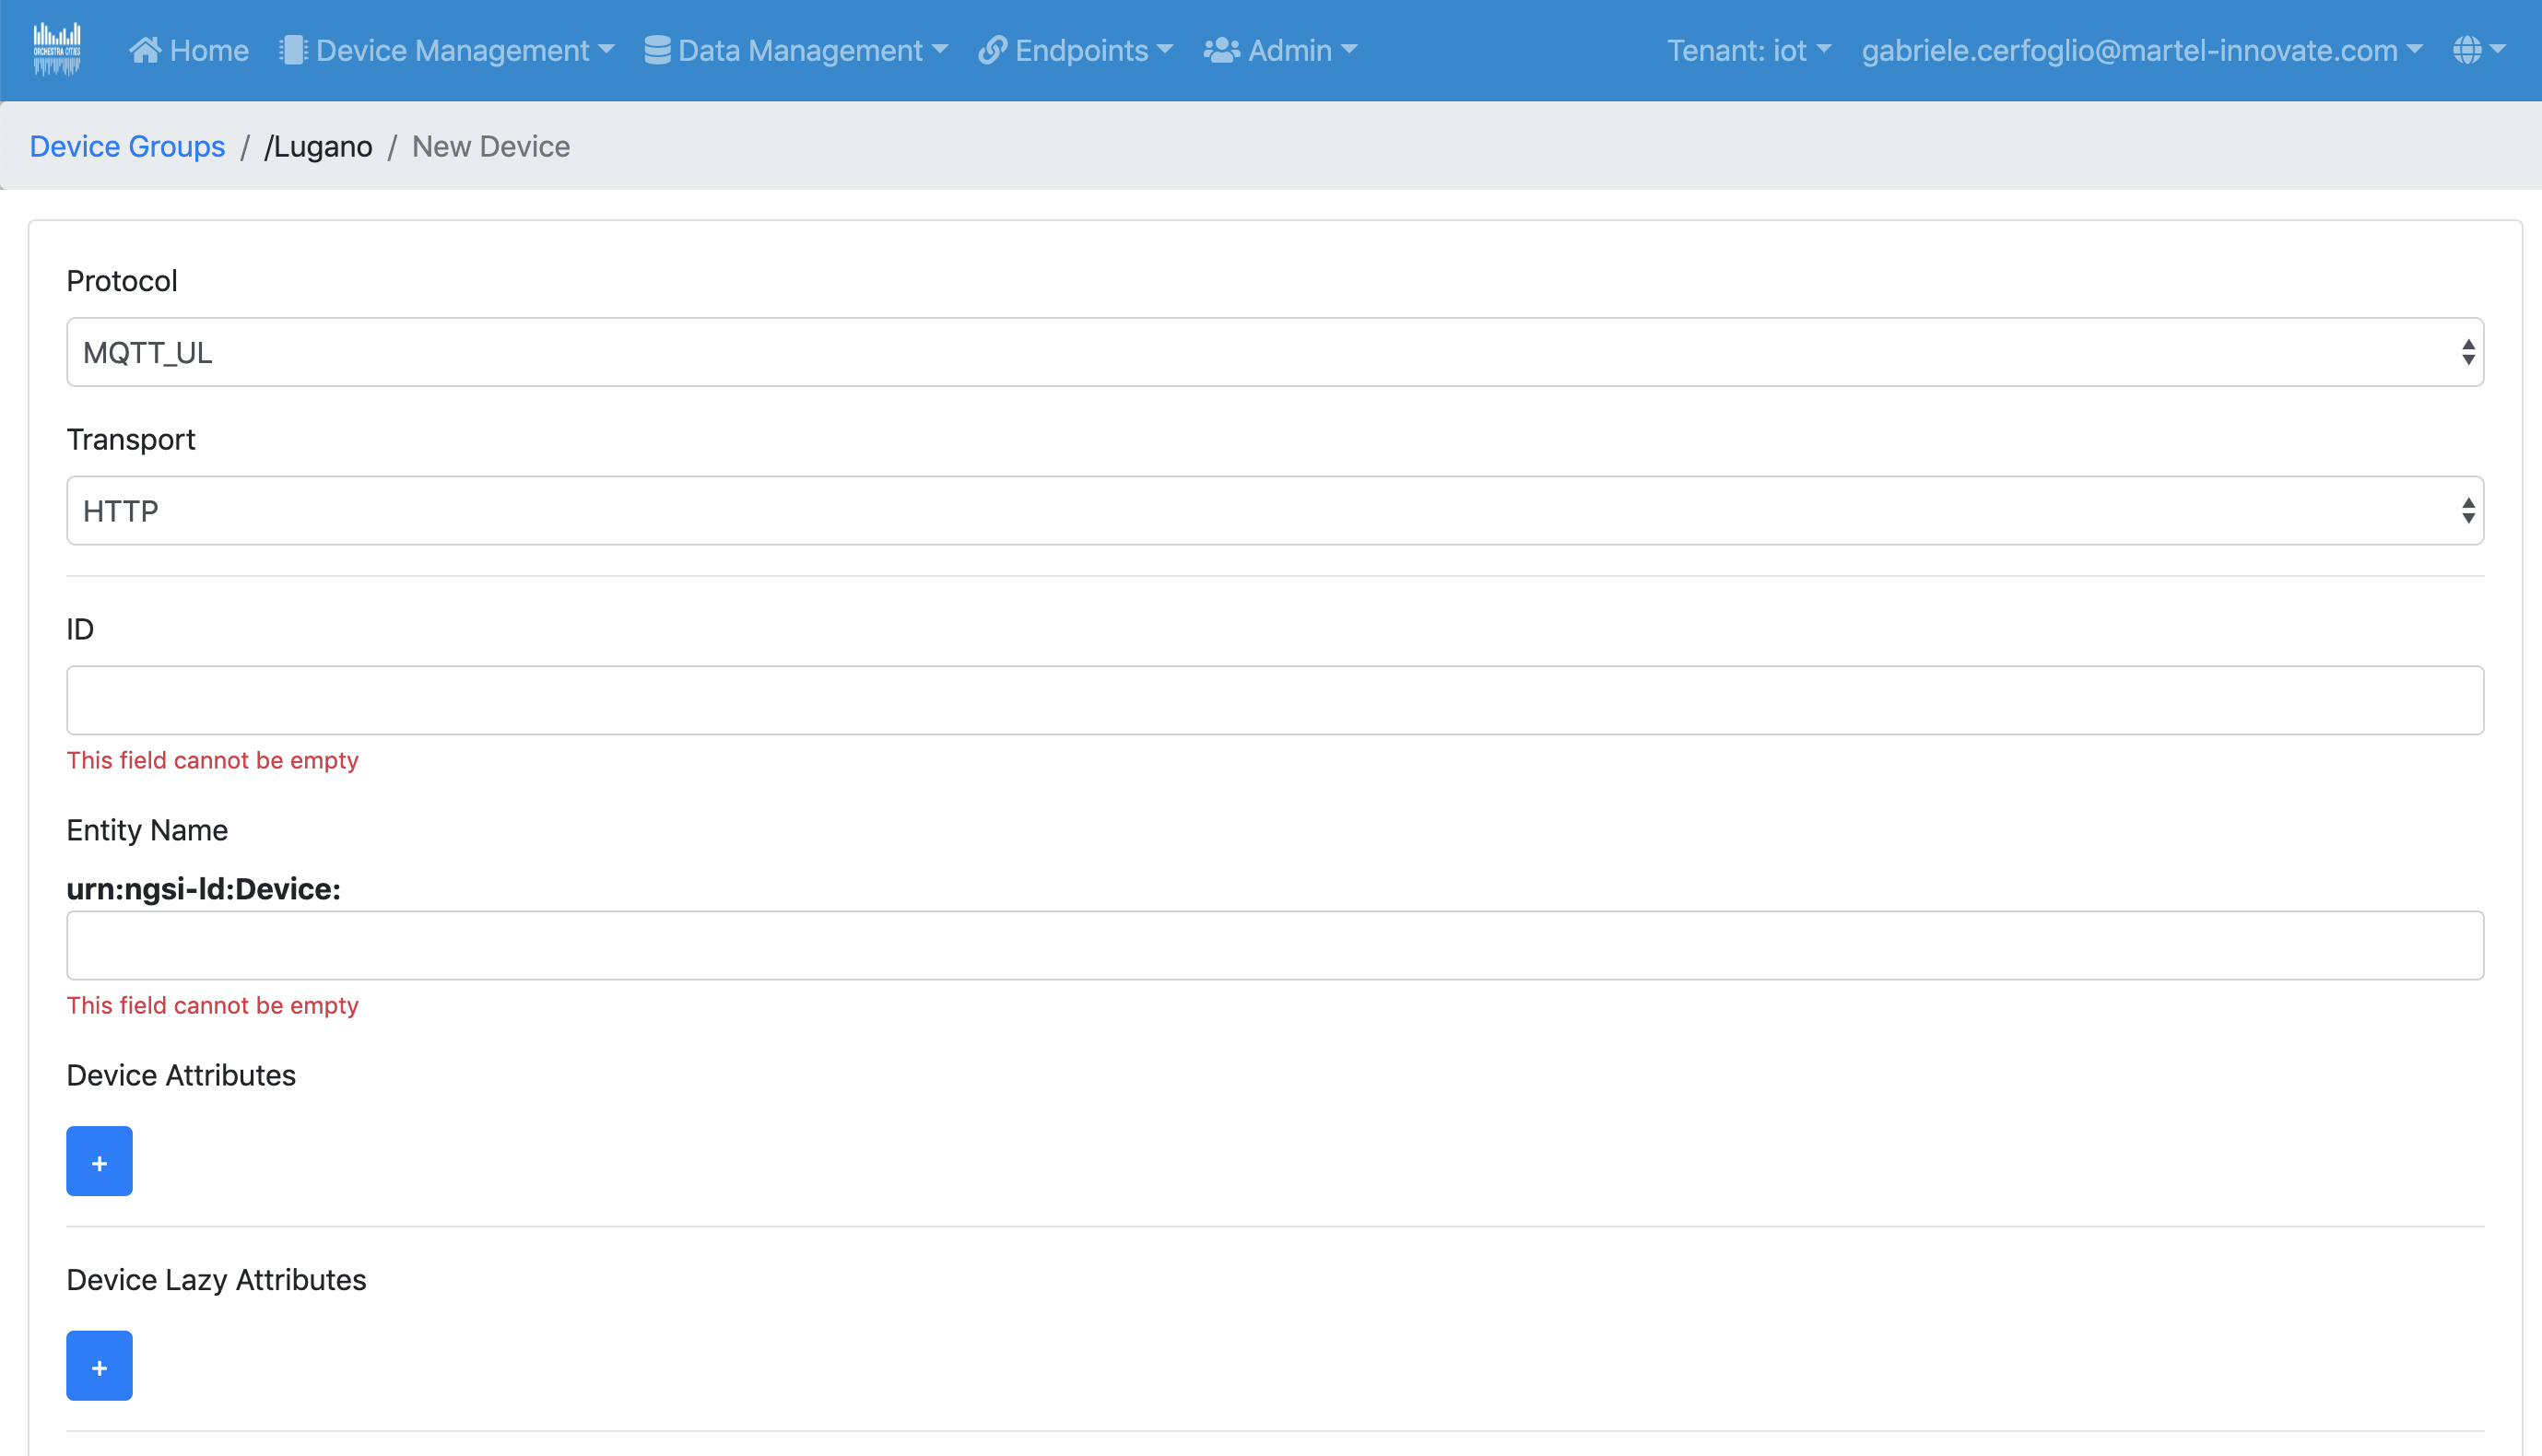Viewport: 2542px width, 1456px height.
Task: Click the Admin users icon
Action: pyautogui.click(x=1221, y=50)
